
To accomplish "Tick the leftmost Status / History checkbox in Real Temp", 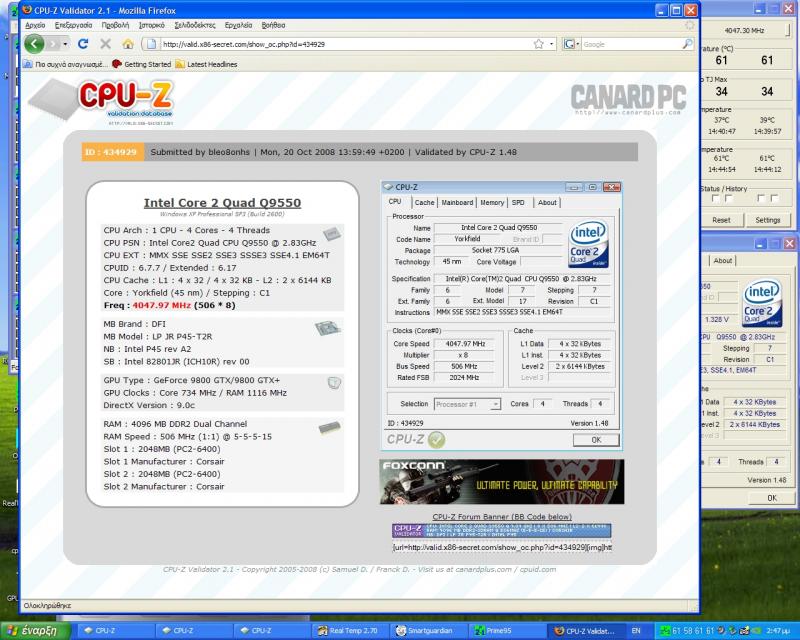I will pyautogui.click(x=715, y=198).
